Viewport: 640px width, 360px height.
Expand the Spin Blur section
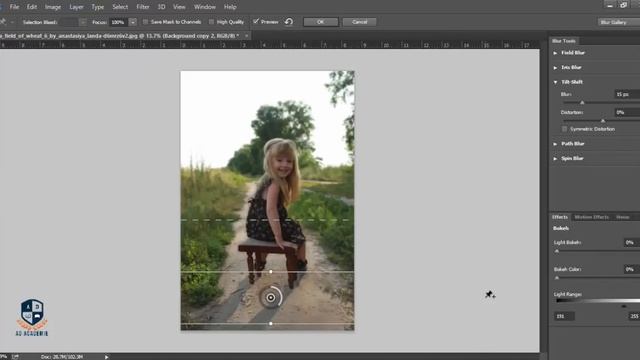[x=555, y=158]
